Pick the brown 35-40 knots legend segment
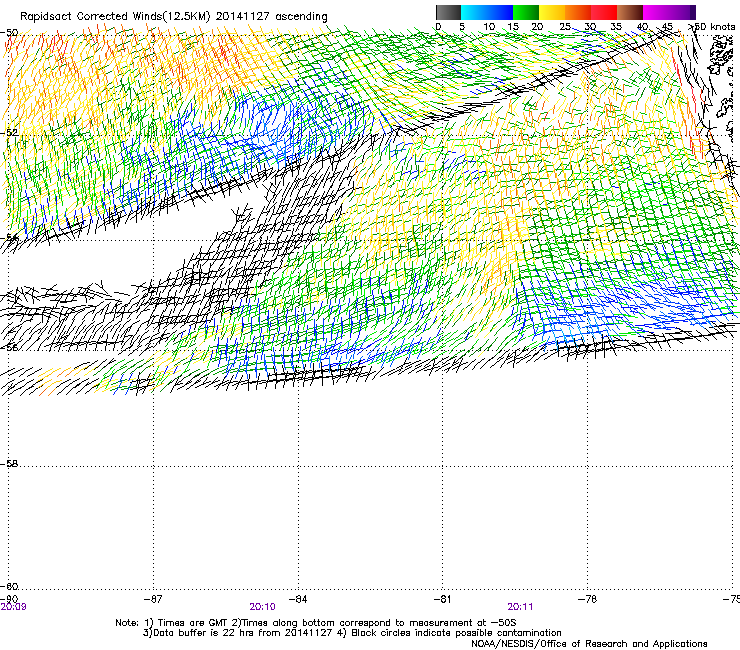Screen dimensions: 740x650 point(630,12)
